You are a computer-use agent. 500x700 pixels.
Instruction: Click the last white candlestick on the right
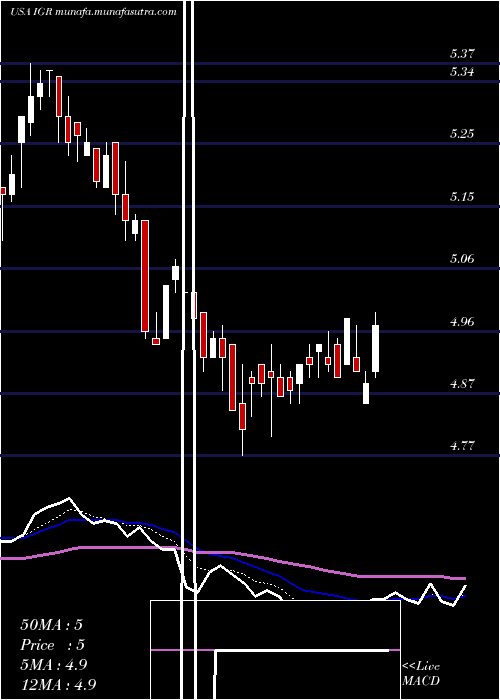point(375,345)
